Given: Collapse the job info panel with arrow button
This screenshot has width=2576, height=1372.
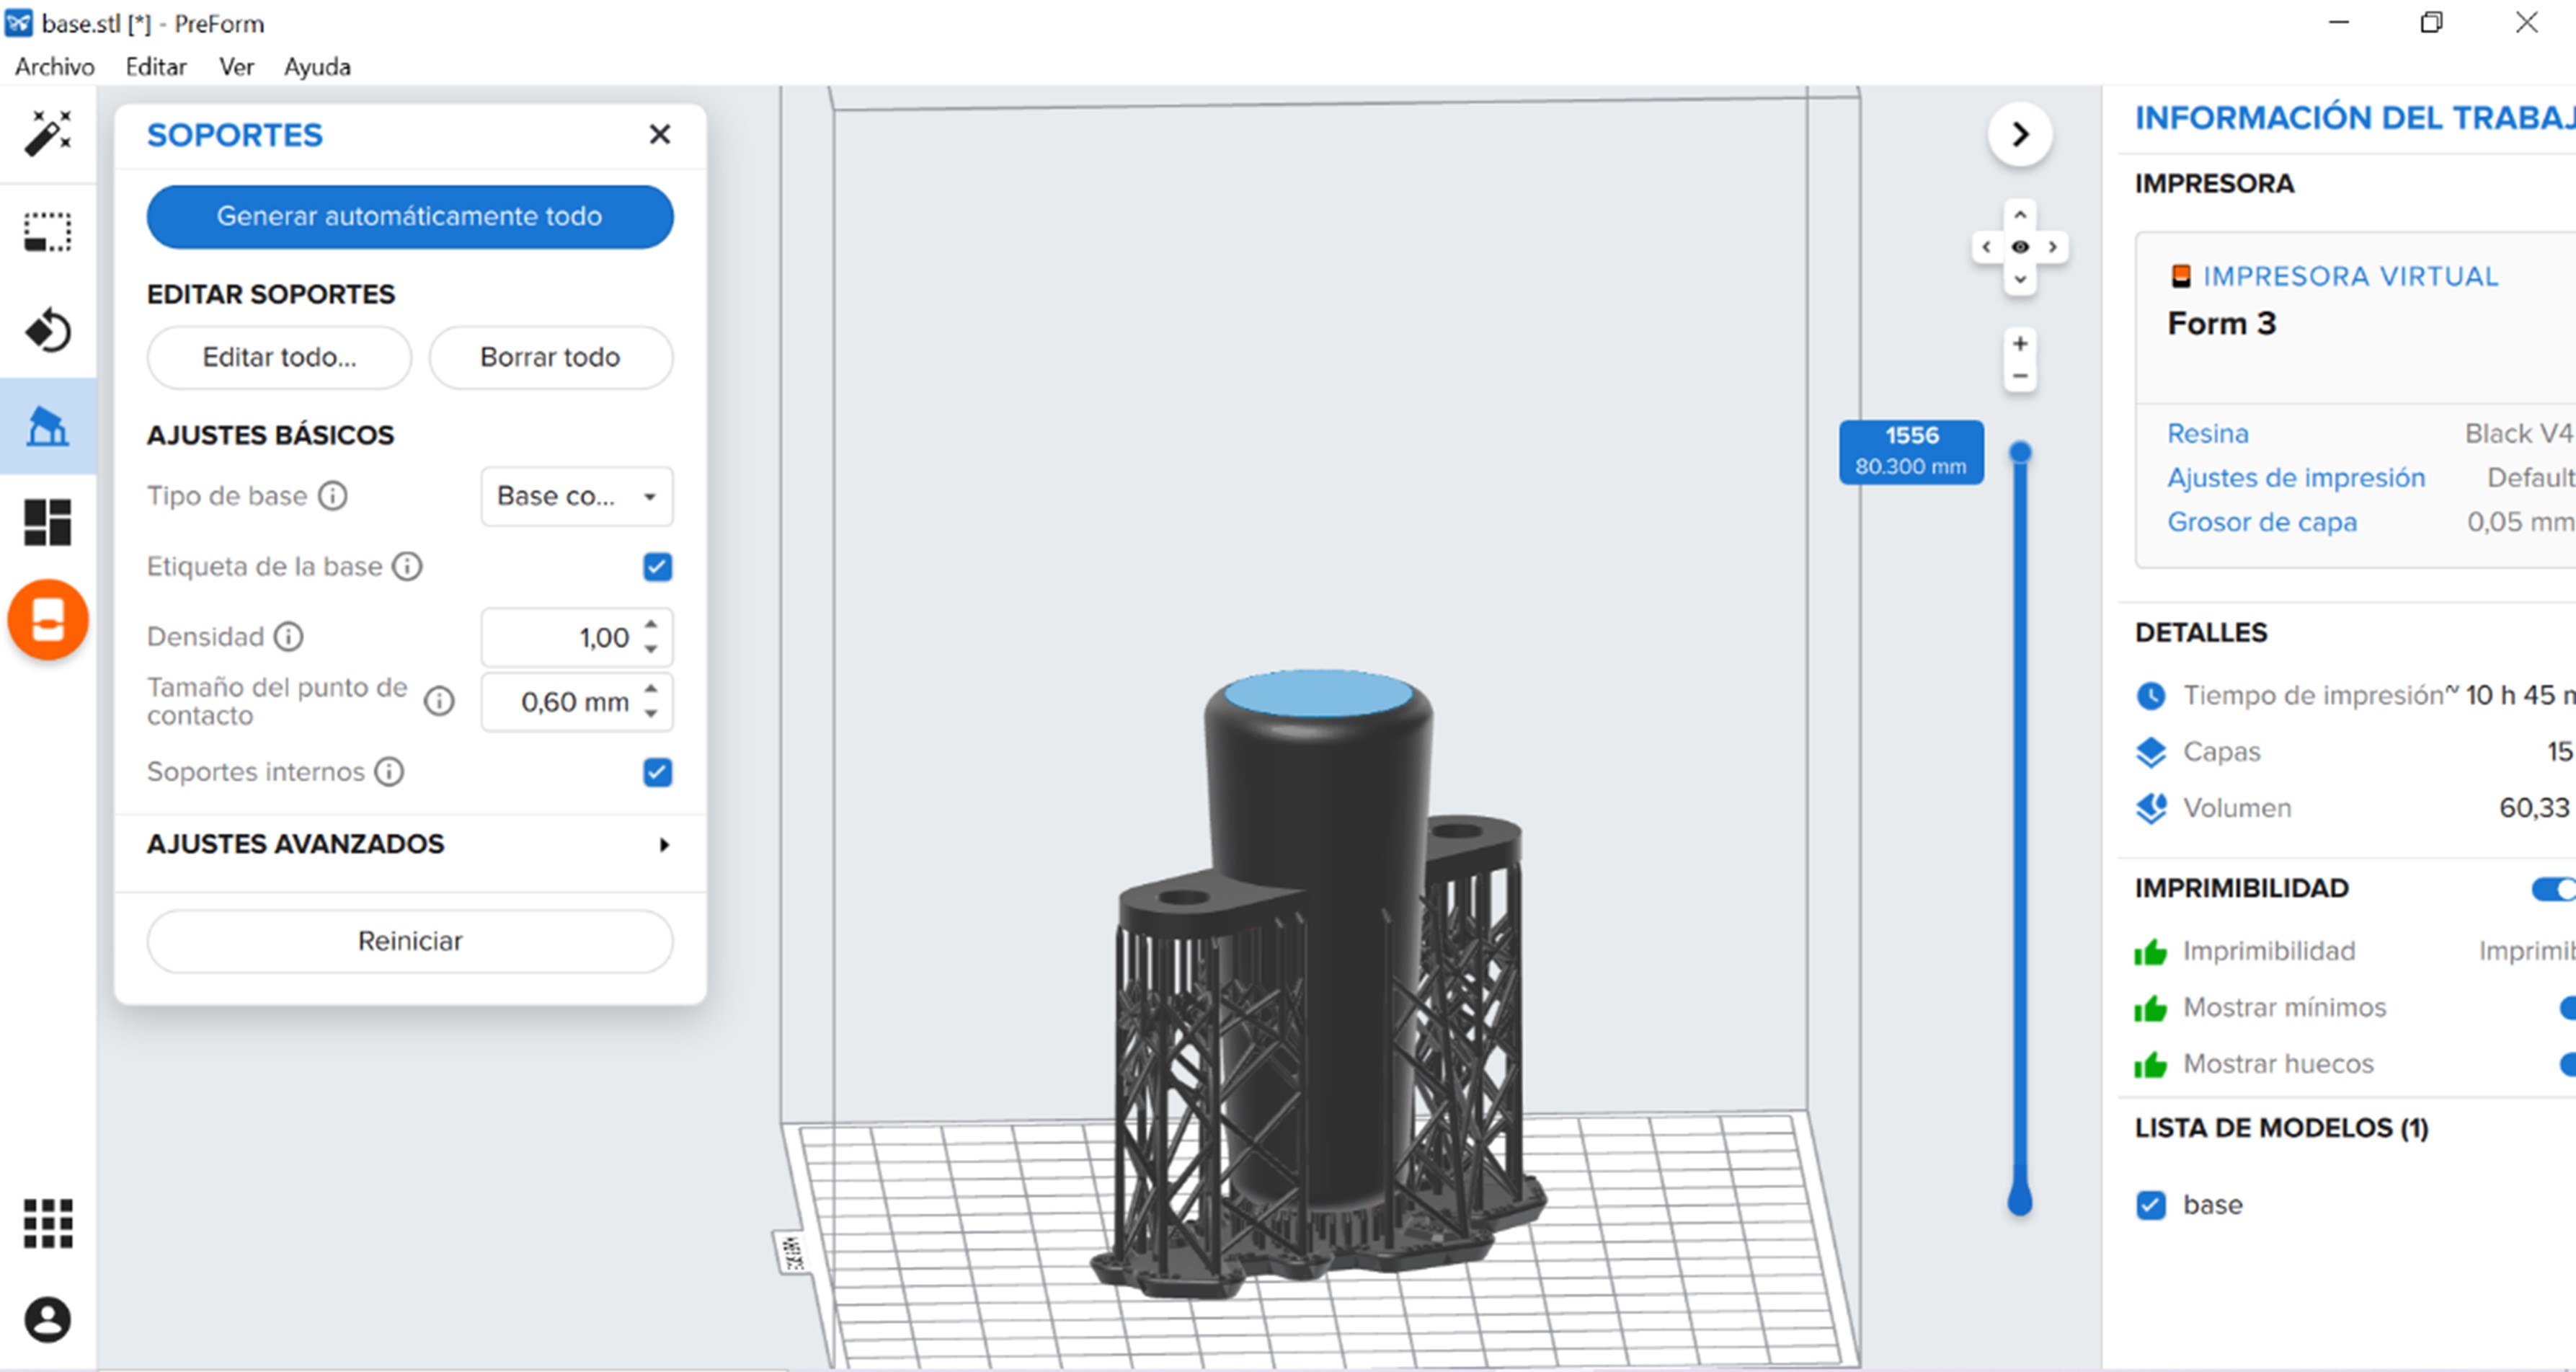Looking at the screenshot, I should [2020, 134].
